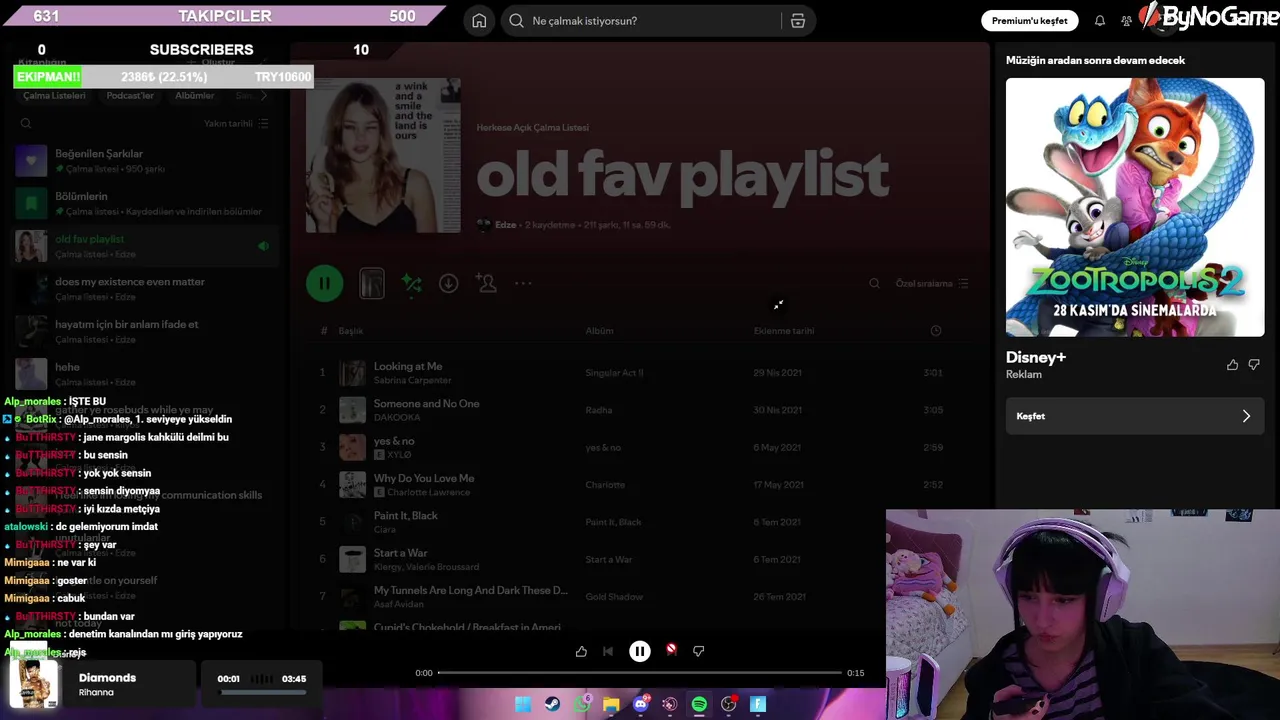Select the "Çalma Listeleri" filter chip
Screen dimensions: 1280x720
click(54, 96)
